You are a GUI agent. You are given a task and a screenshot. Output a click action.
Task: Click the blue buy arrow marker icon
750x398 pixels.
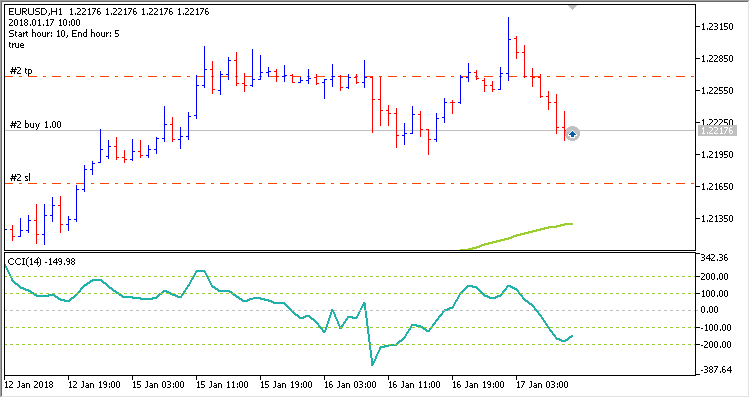click(x=572, y=133)
